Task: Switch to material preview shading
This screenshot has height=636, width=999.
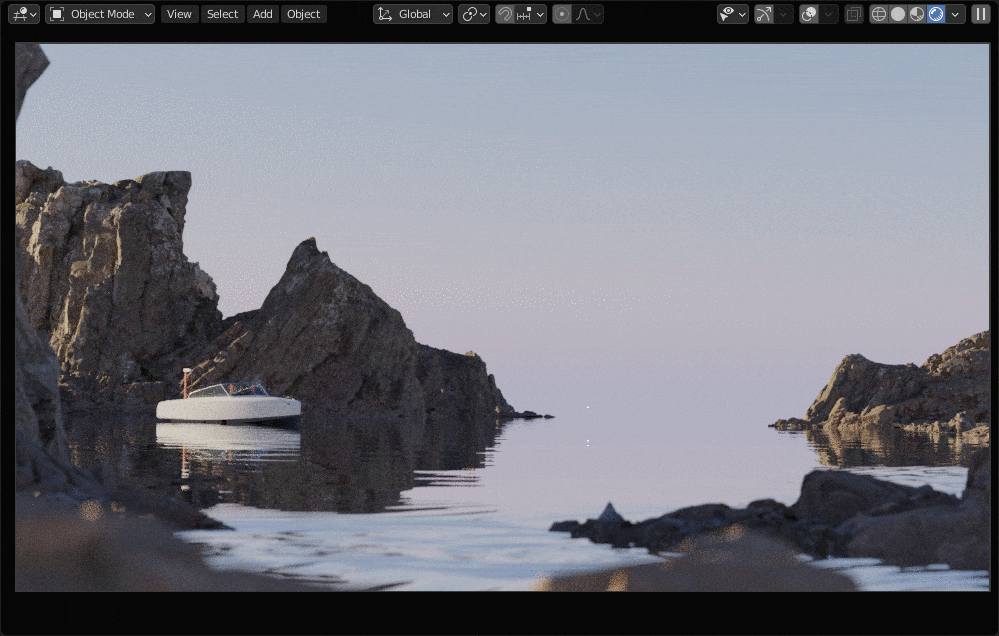Action: tap(917, 14)
